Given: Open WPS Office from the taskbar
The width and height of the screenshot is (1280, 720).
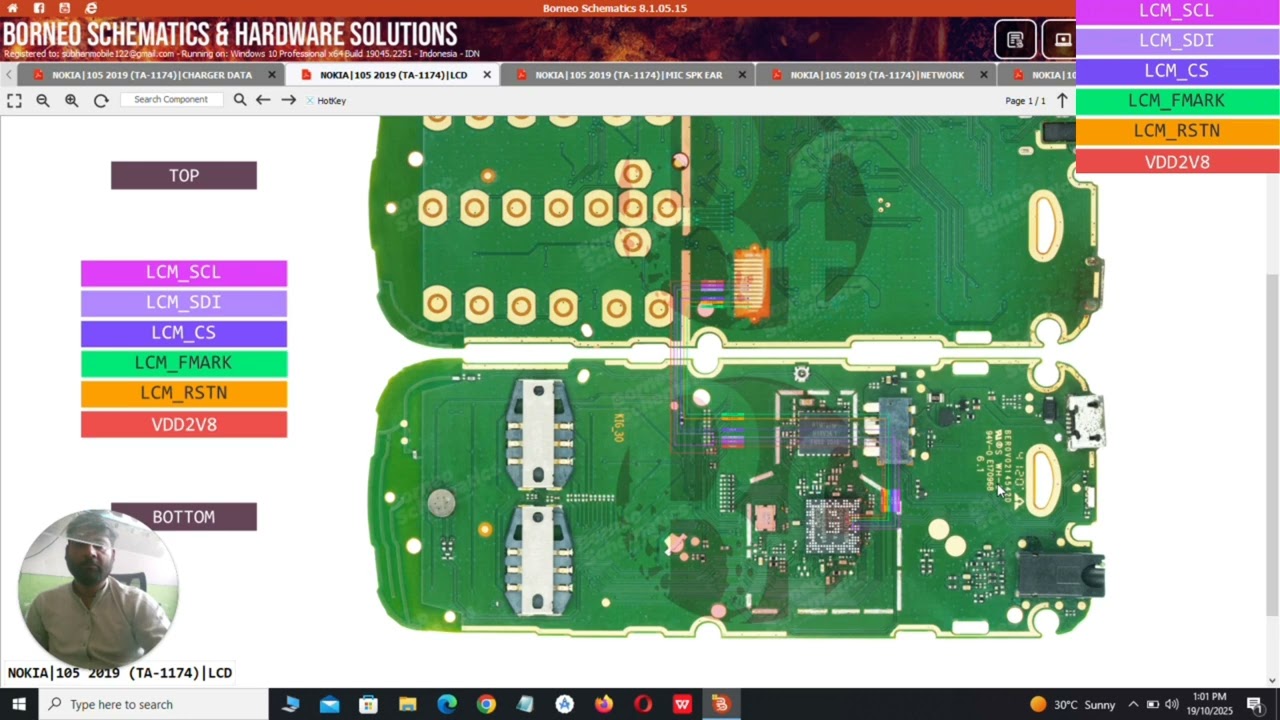Looking at the screenshot, I should (682, 704).
